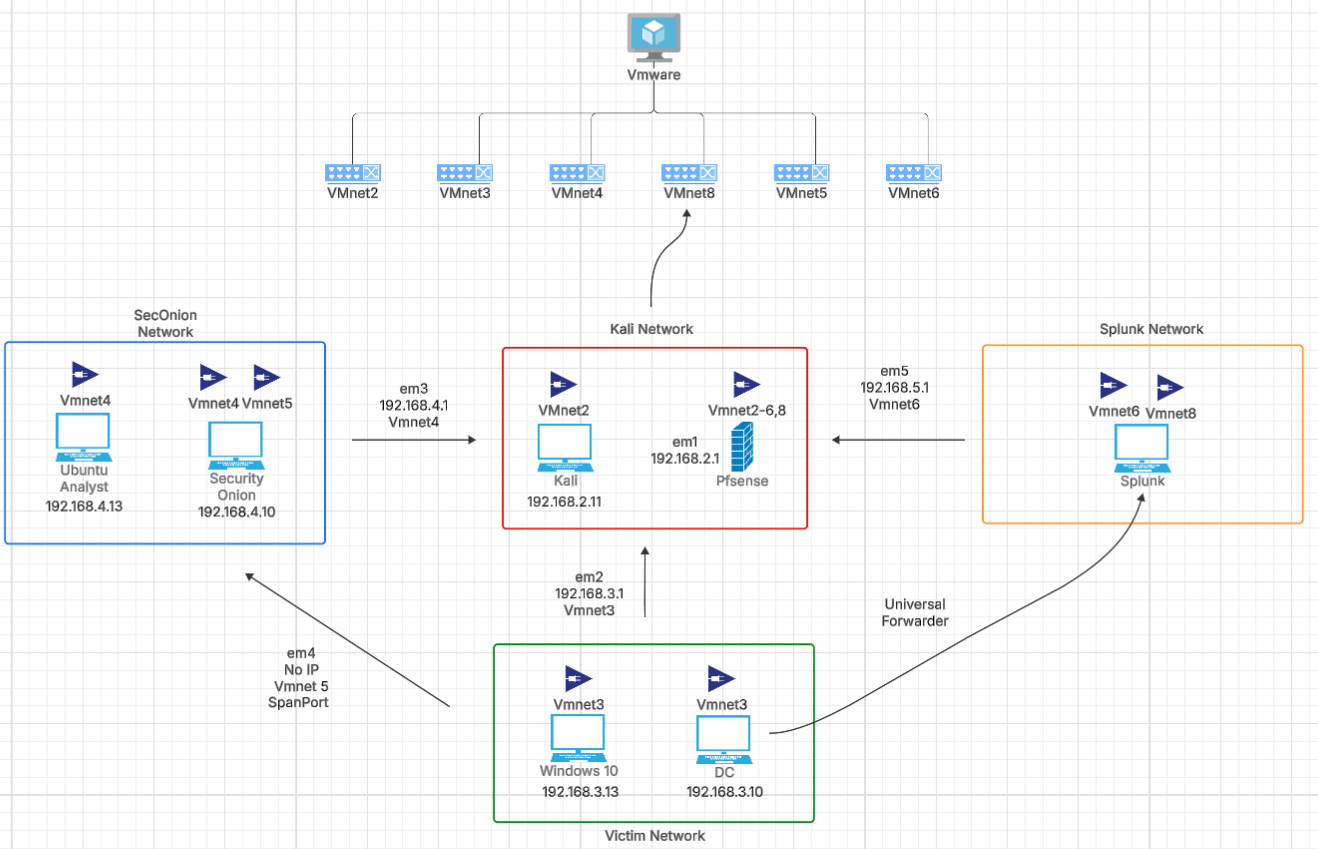The image size is (1318, 849).
Task: Click the em2 192.168.3.1 interface label
Action: (x=589, y=593)
